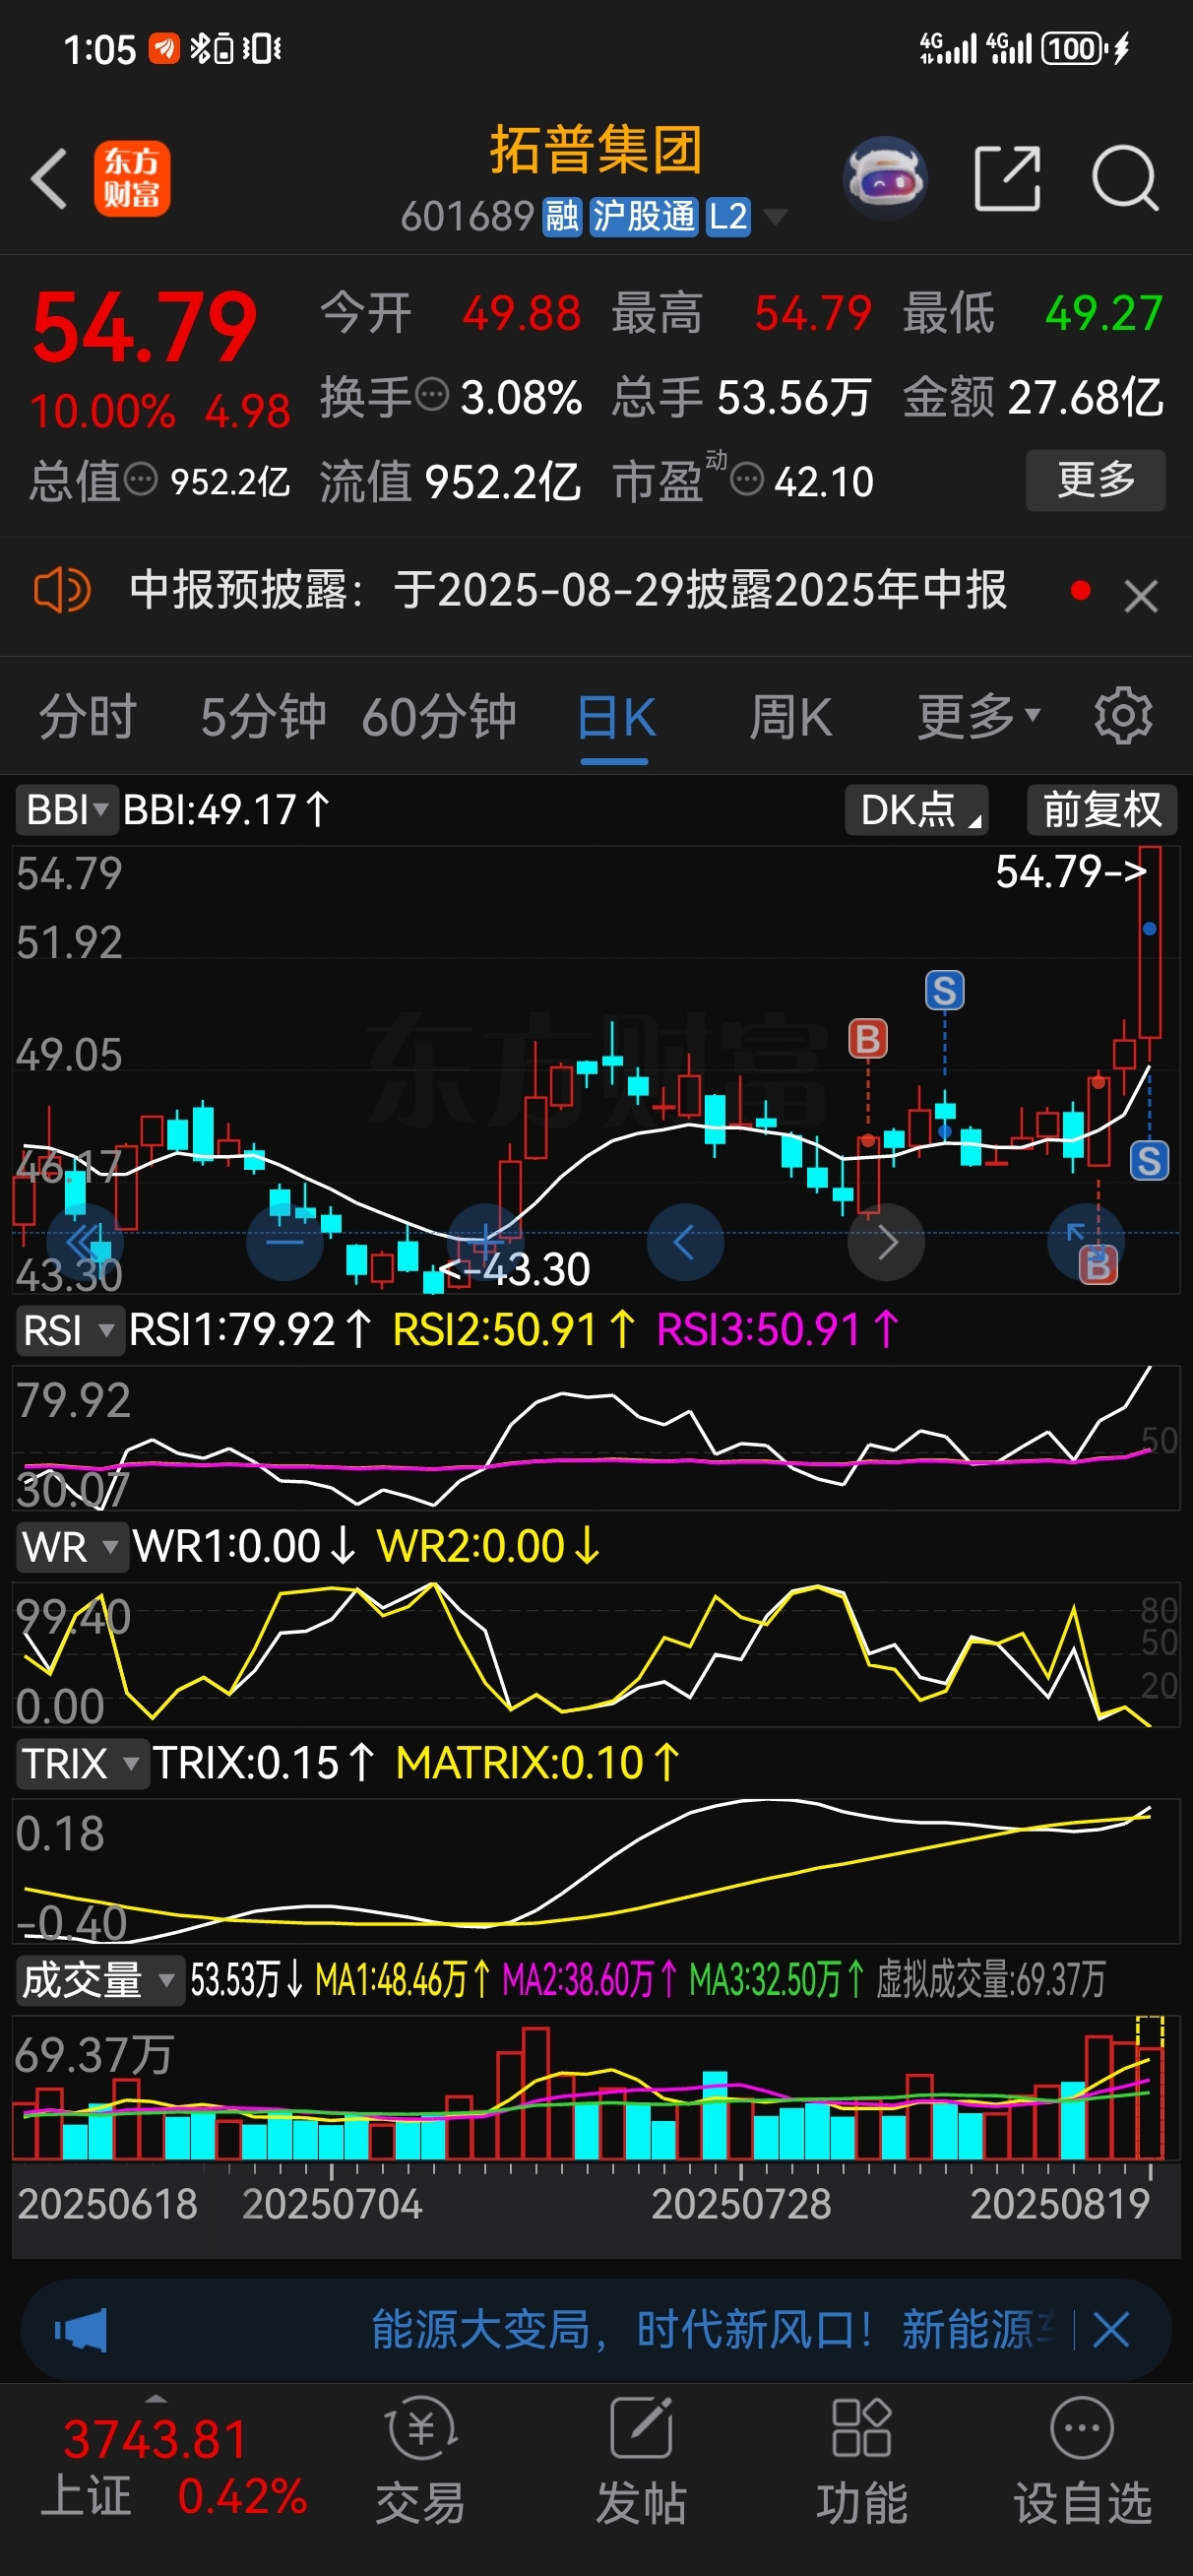Image resolution: width=1193 pixels, height=2576 pixels.
Task: Tap the blue S sell marker above the candles
Action: click(945, 990)
